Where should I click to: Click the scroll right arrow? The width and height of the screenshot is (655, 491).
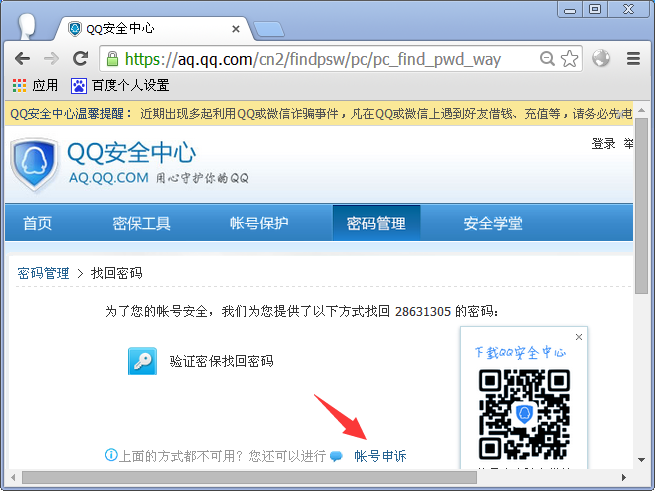coord(624,477)
